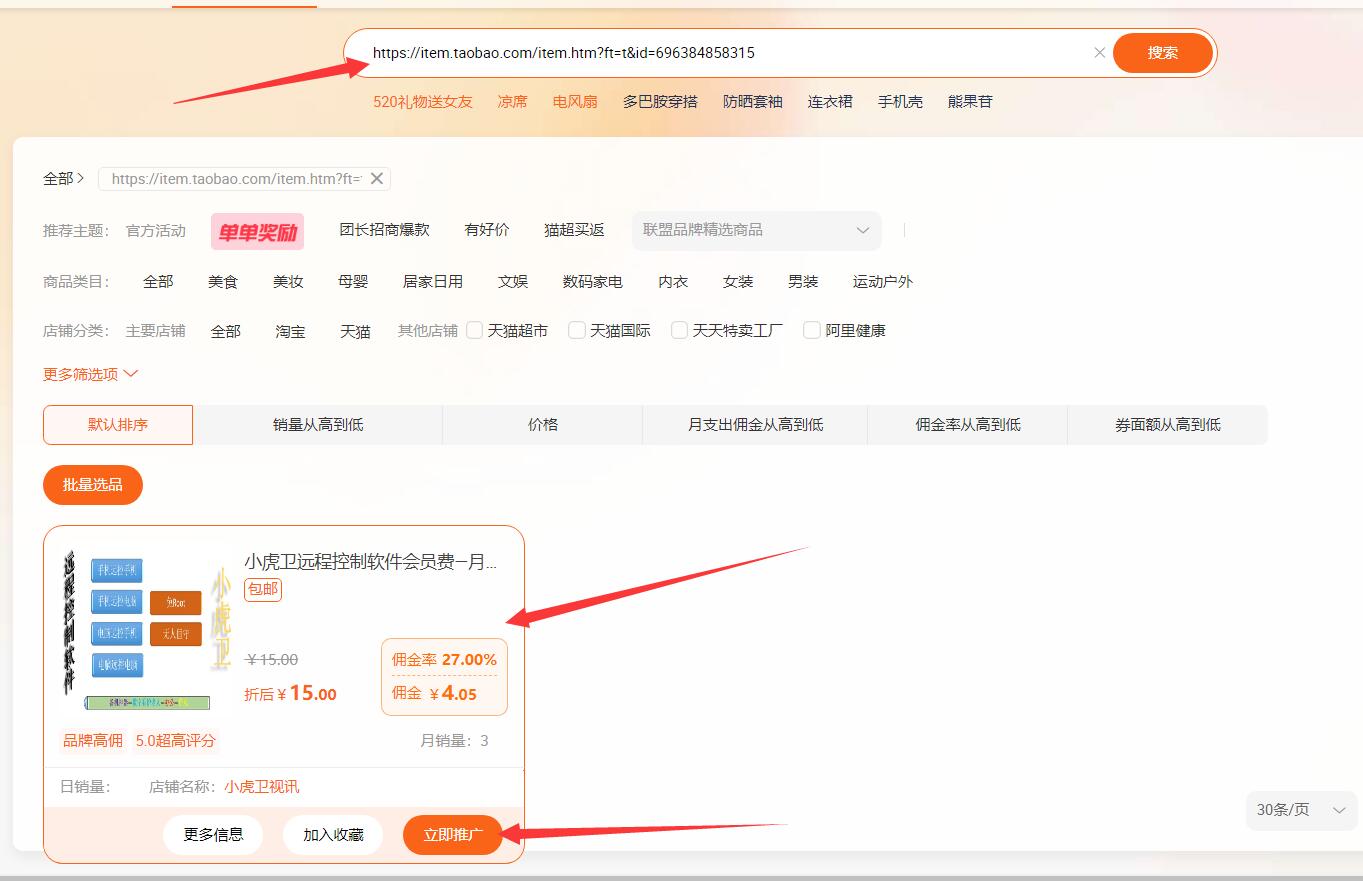This screenshot has height=881, width=1363.
Task: Select hot keyword 多巴胺穿搭
Action: pyautogui.click(x=660, y=102)
